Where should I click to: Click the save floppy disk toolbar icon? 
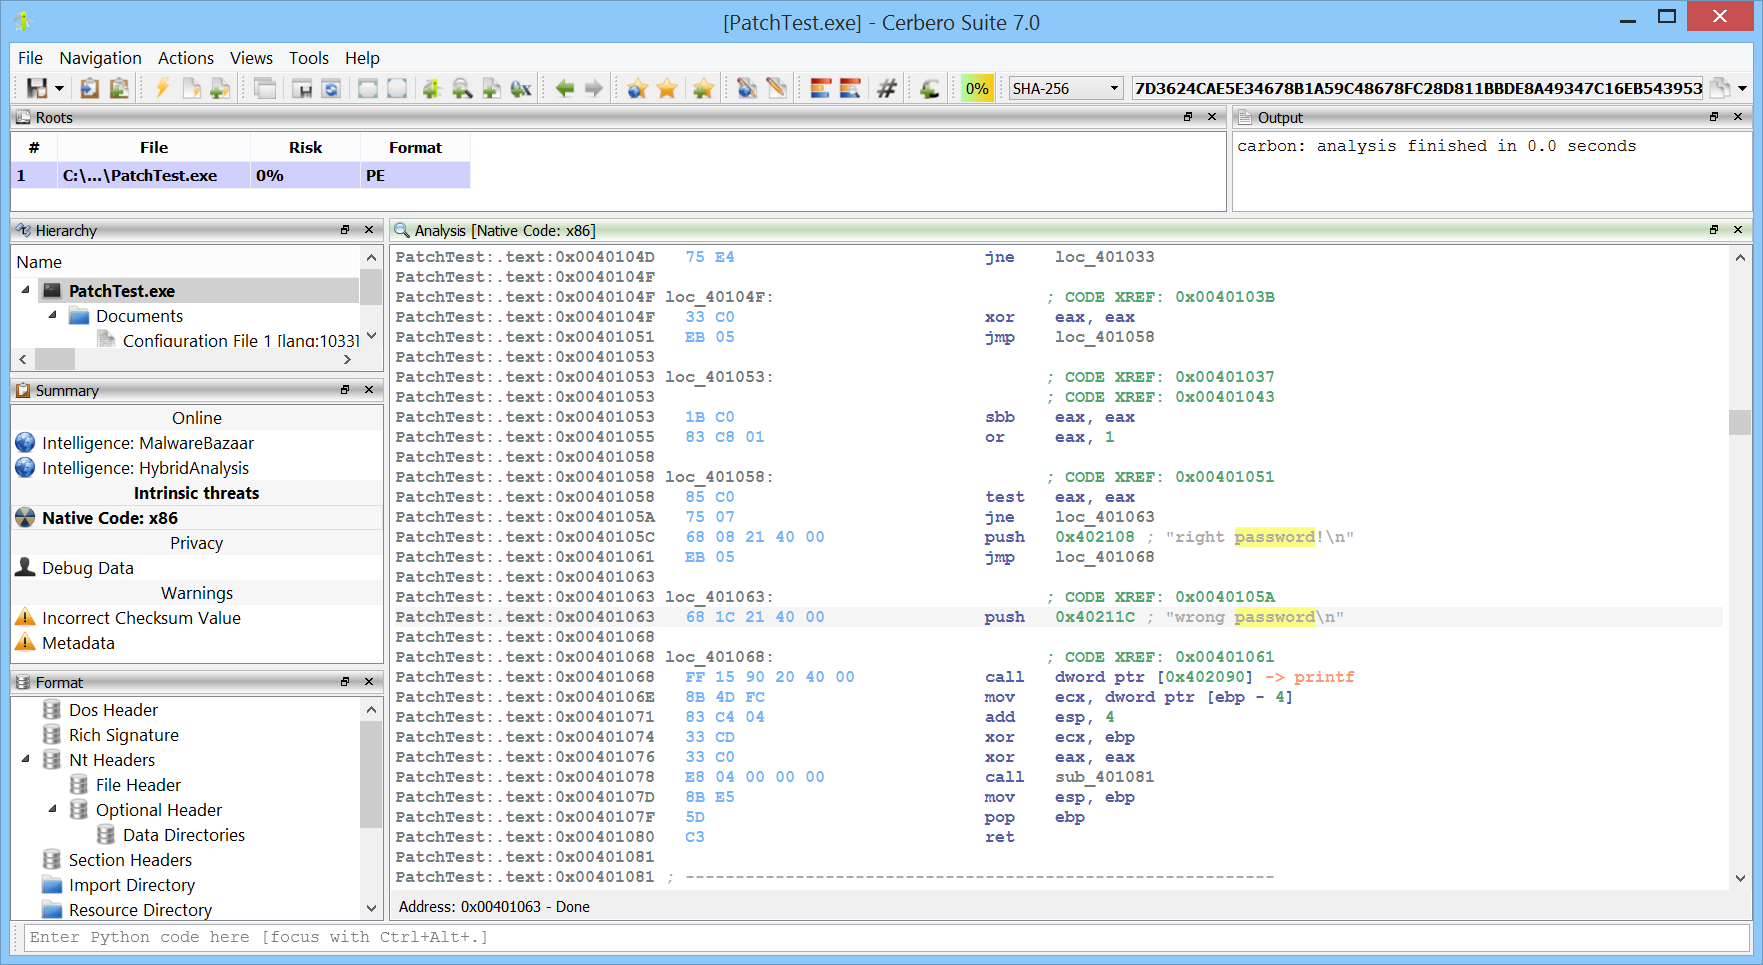[x=37, y=89]
